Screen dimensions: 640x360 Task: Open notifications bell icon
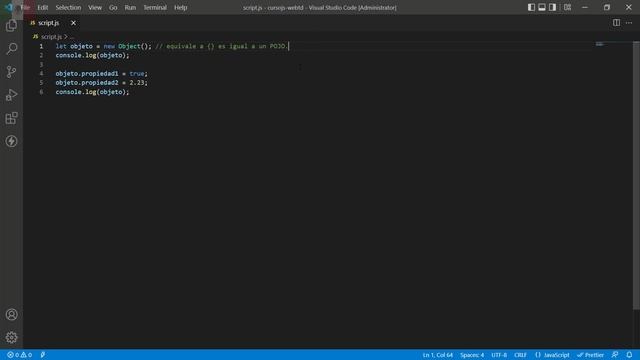tap(629, 355)
